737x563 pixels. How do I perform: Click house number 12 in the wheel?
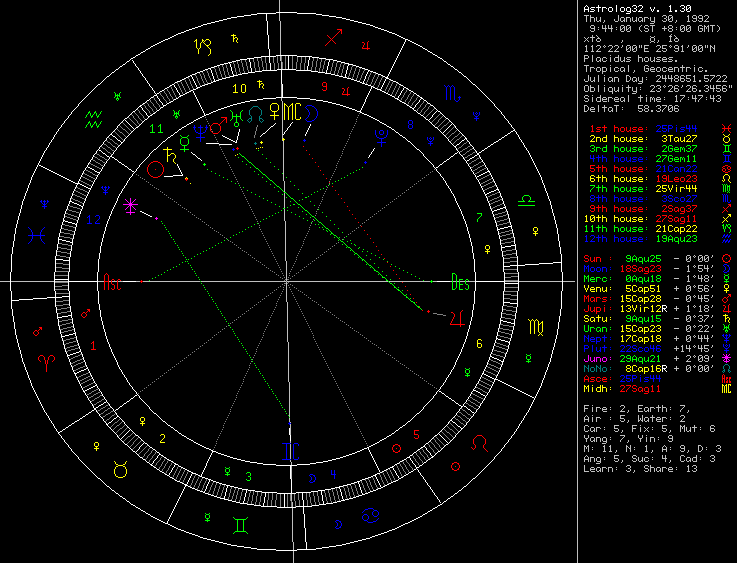tap(94, 219)
